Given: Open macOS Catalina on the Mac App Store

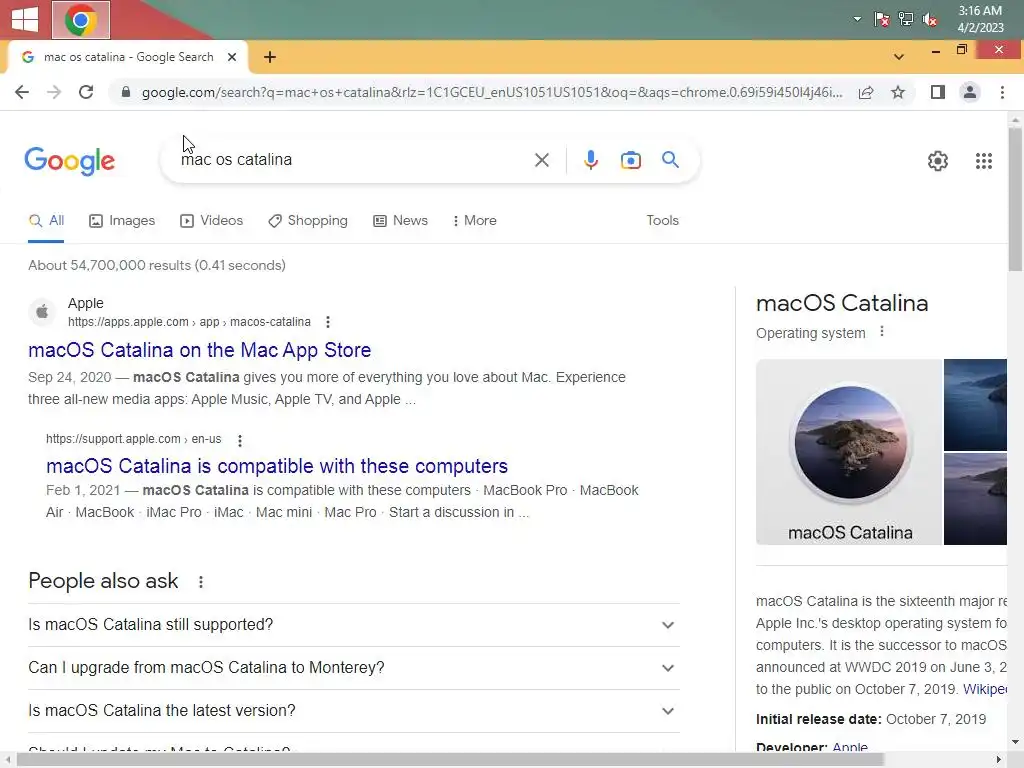Looking at the screenshot, I should pos(200,350).
